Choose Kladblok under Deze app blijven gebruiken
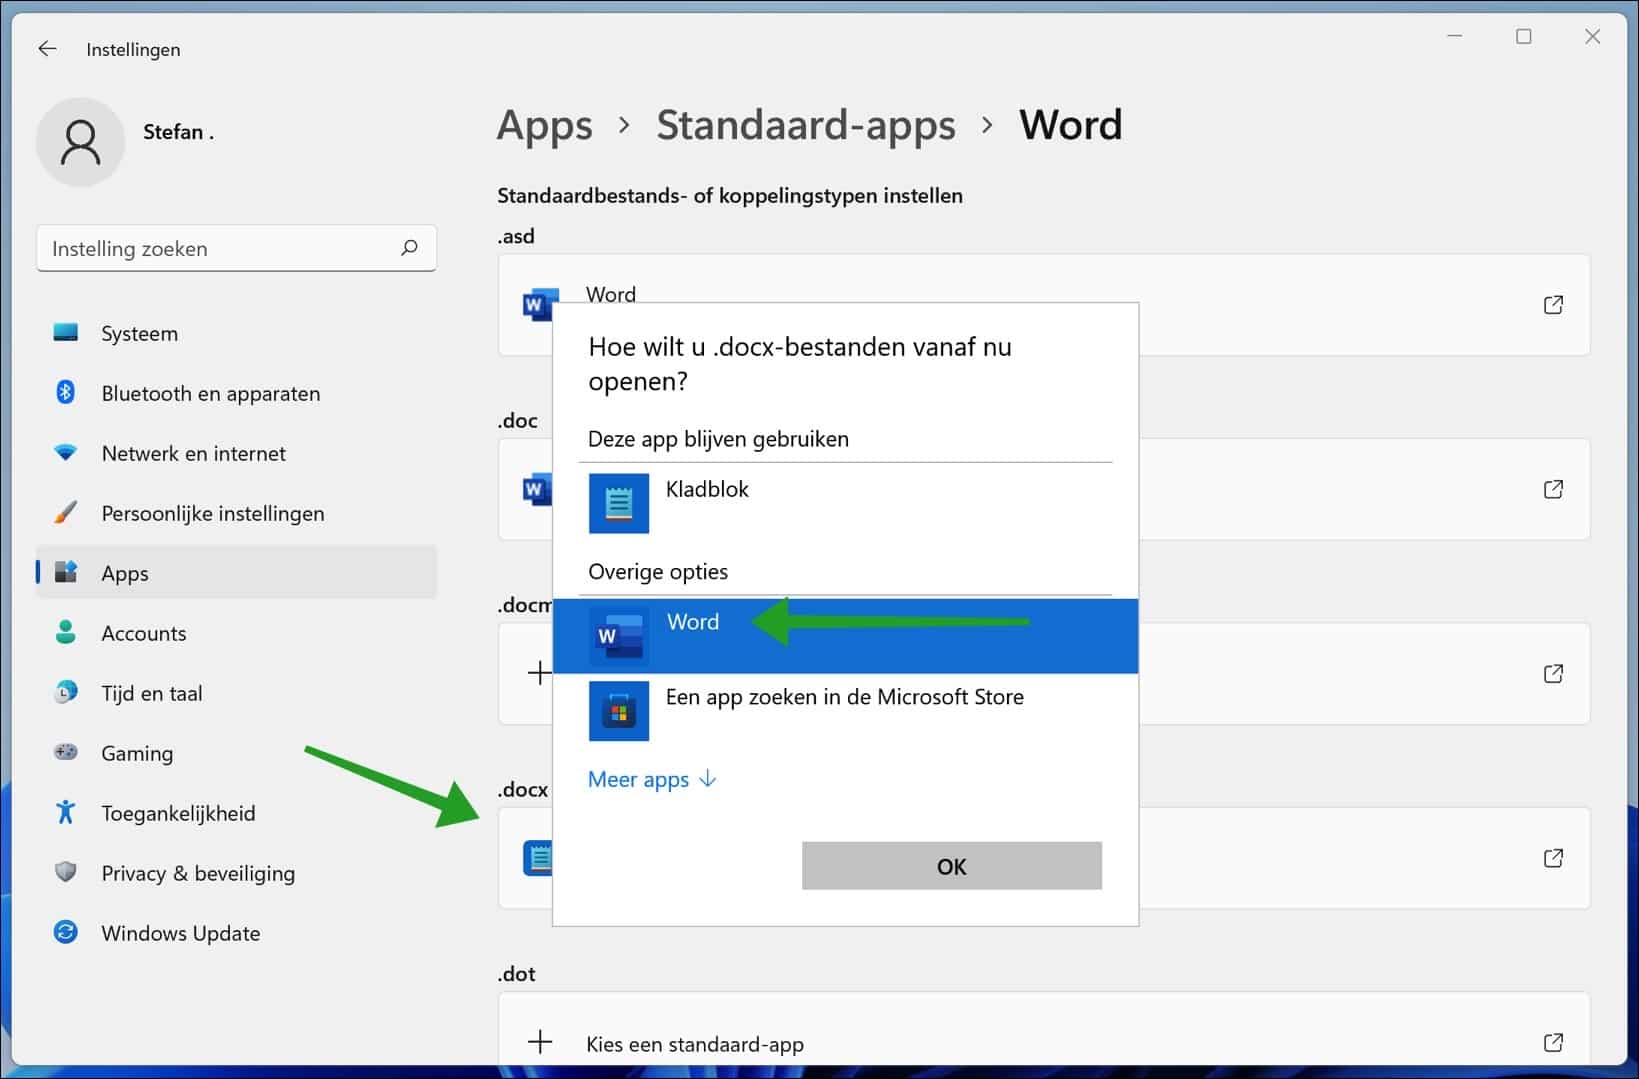1639x1079 pixels. tap(707, 489)
